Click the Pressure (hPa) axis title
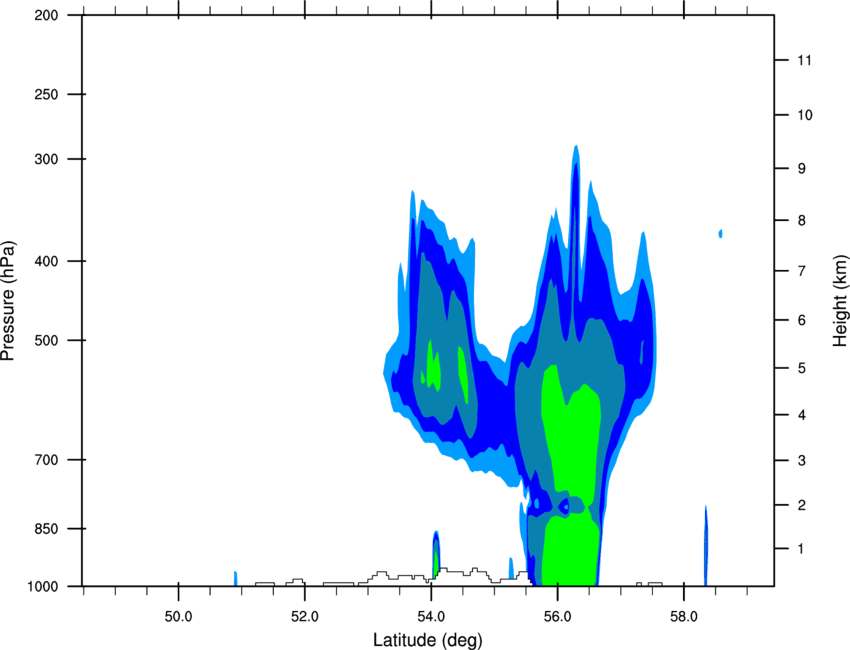 [8, 301]
